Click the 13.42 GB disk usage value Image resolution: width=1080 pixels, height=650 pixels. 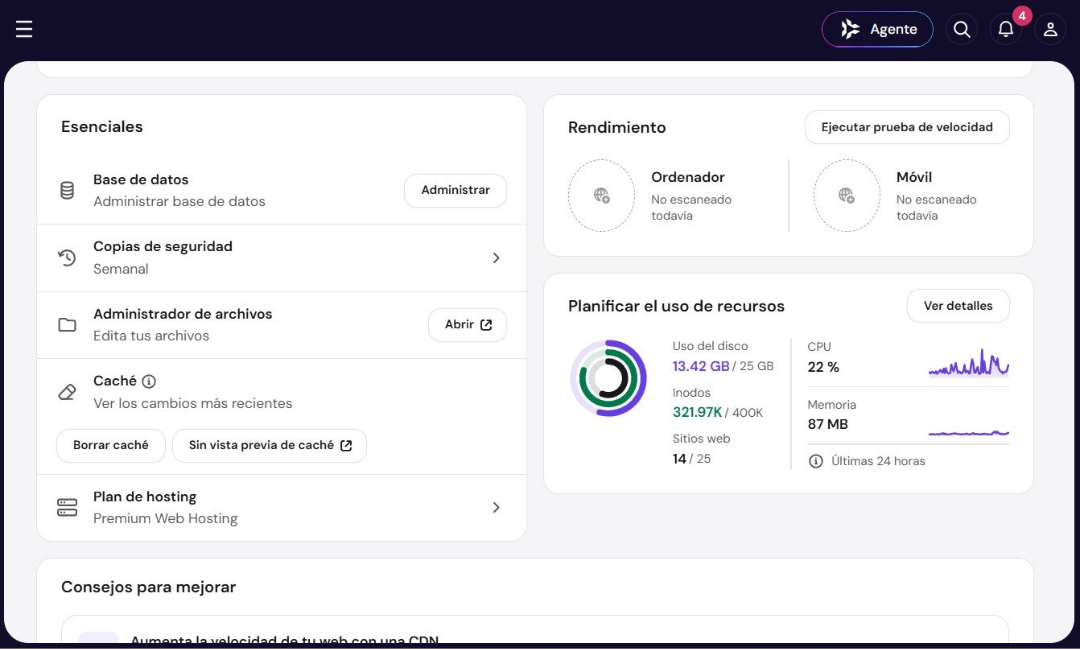[700, 366]
